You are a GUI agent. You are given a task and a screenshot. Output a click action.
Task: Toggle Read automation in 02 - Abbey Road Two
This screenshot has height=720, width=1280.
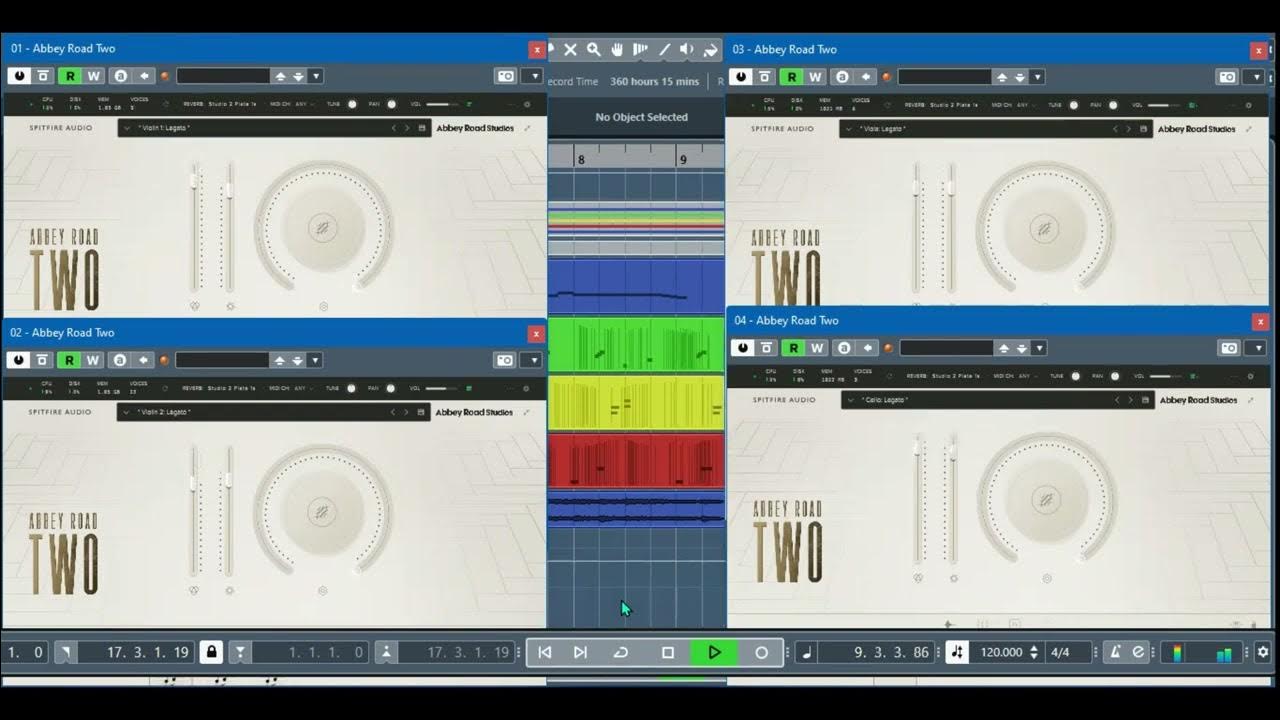click(x=68, y=360)
